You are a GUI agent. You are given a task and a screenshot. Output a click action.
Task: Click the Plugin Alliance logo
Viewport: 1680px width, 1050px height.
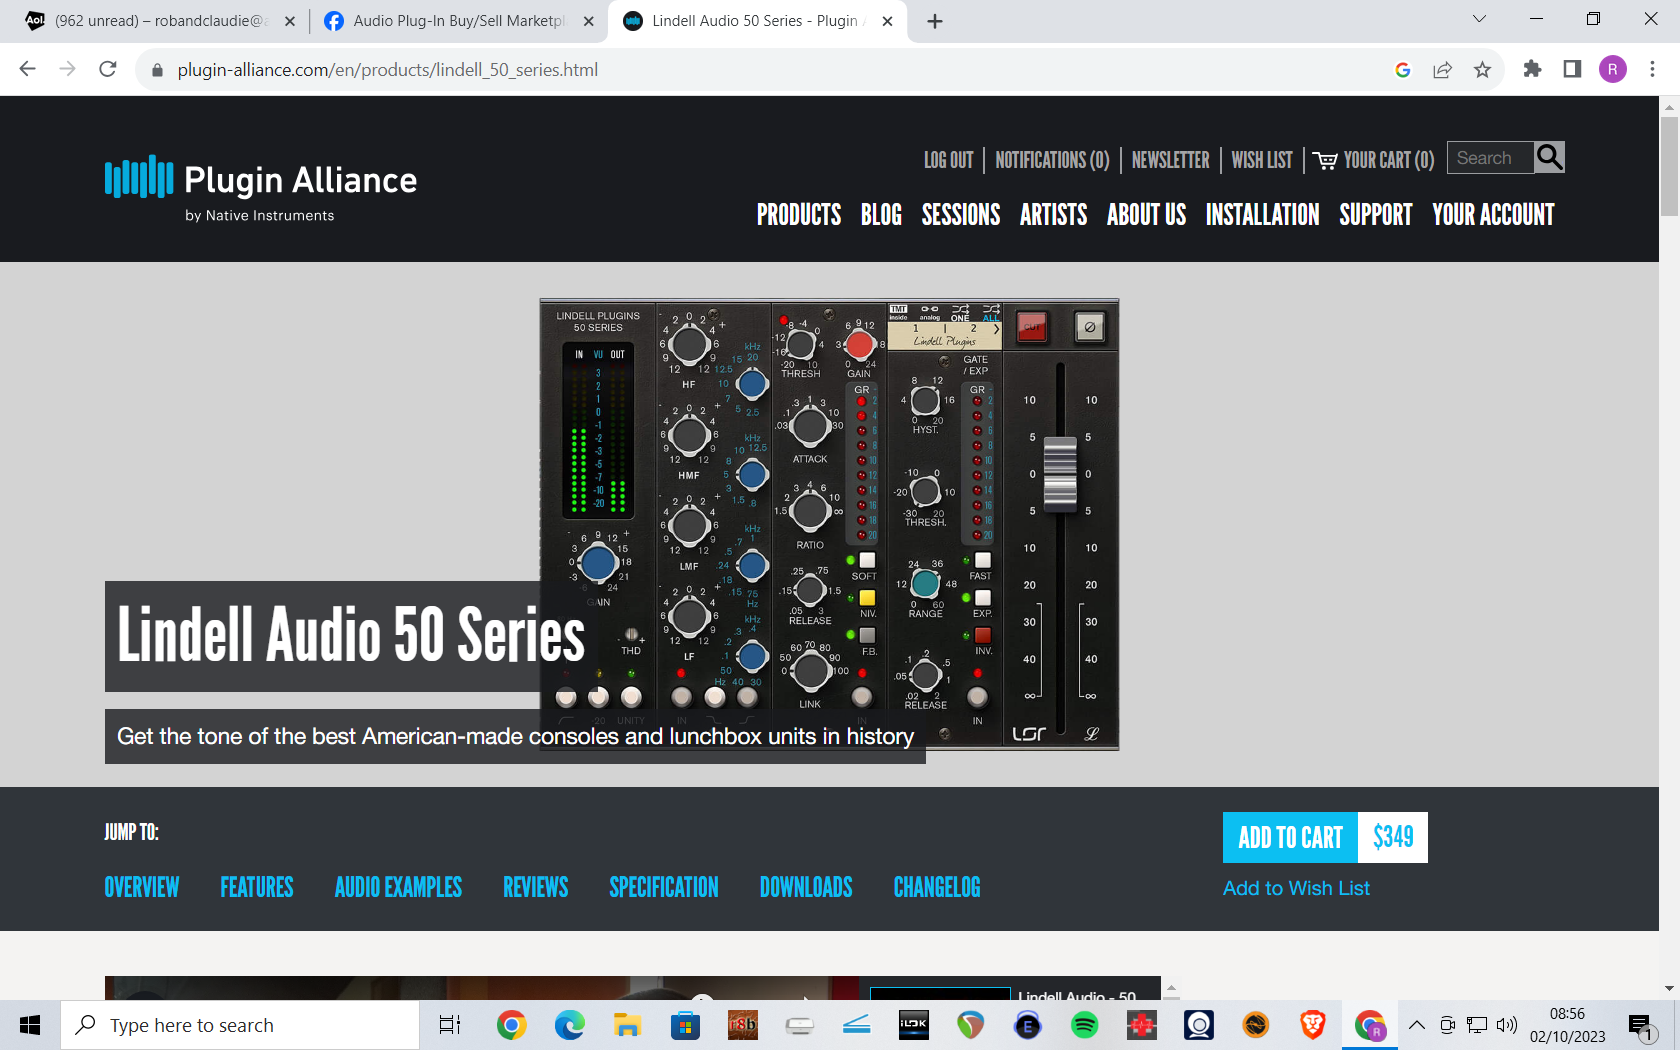[260, 189]
